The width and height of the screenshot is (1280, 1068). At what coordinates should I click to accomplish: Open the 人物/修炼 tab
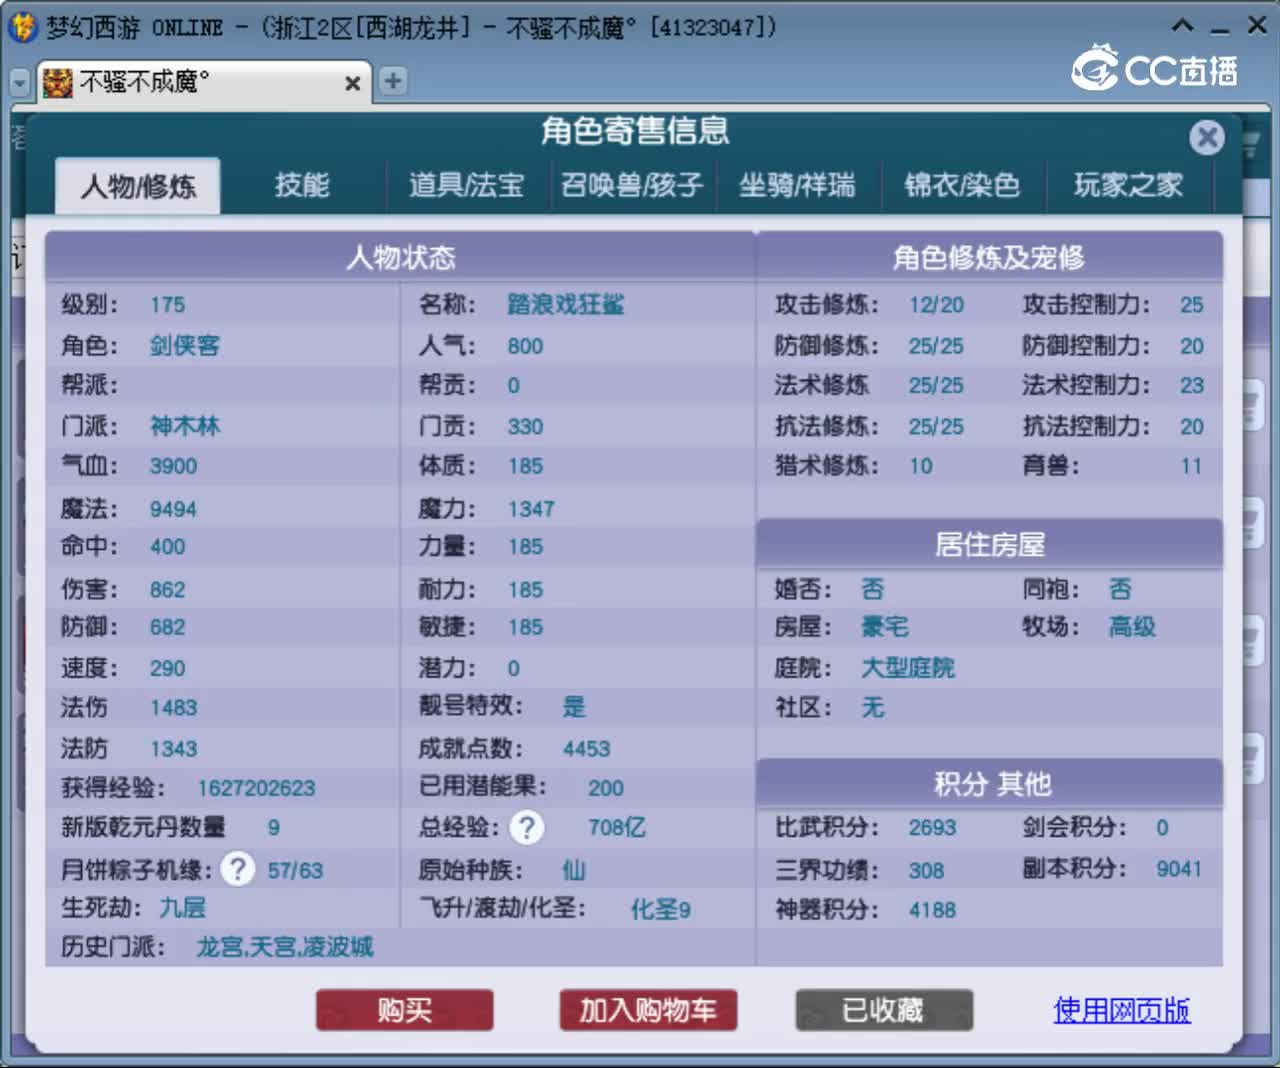click(138, 186)
